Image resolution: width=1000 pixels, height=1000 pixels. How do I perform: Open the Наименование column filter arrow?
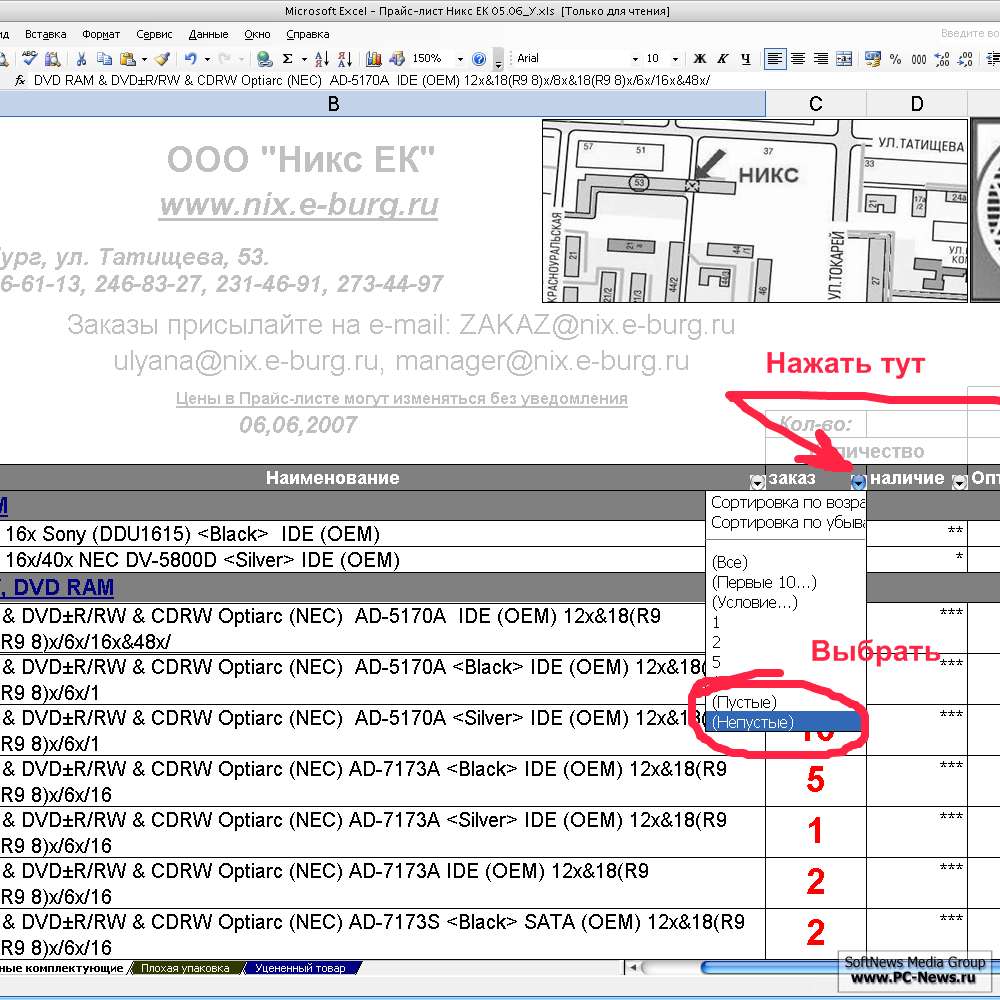click(757, 482)
